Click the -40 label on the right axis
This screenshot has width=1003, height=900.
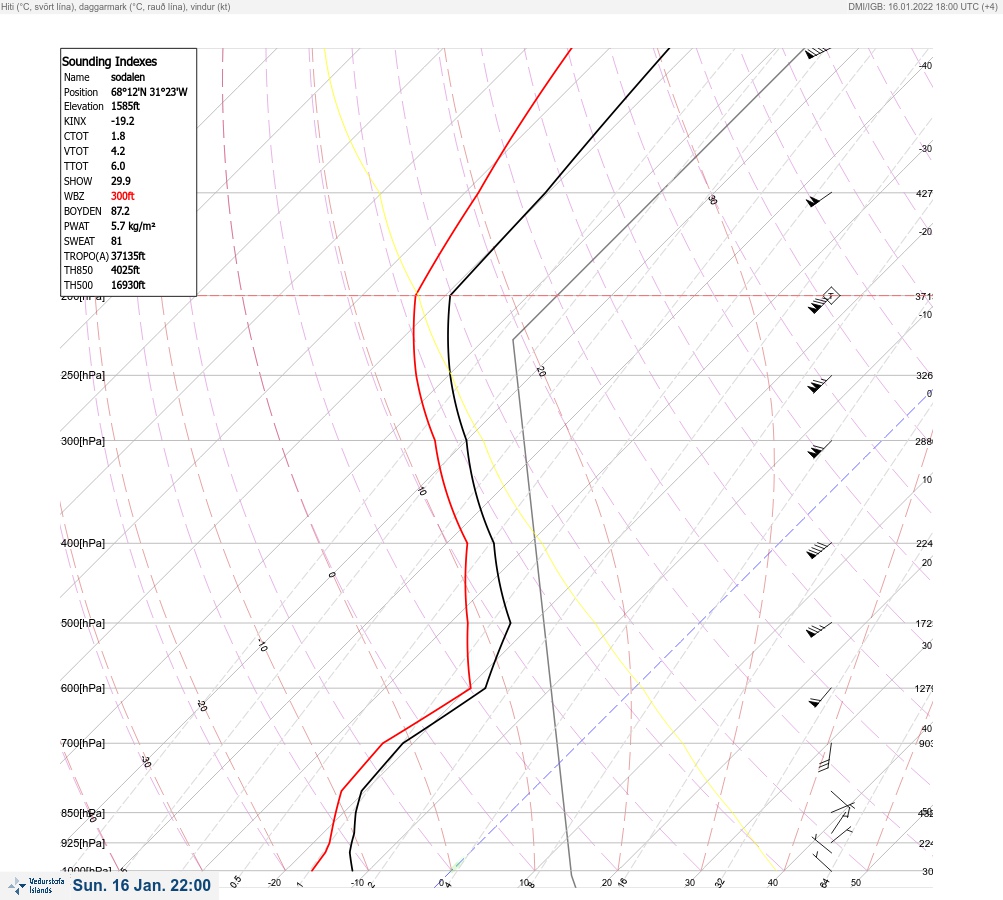click(x=925, y=65)
